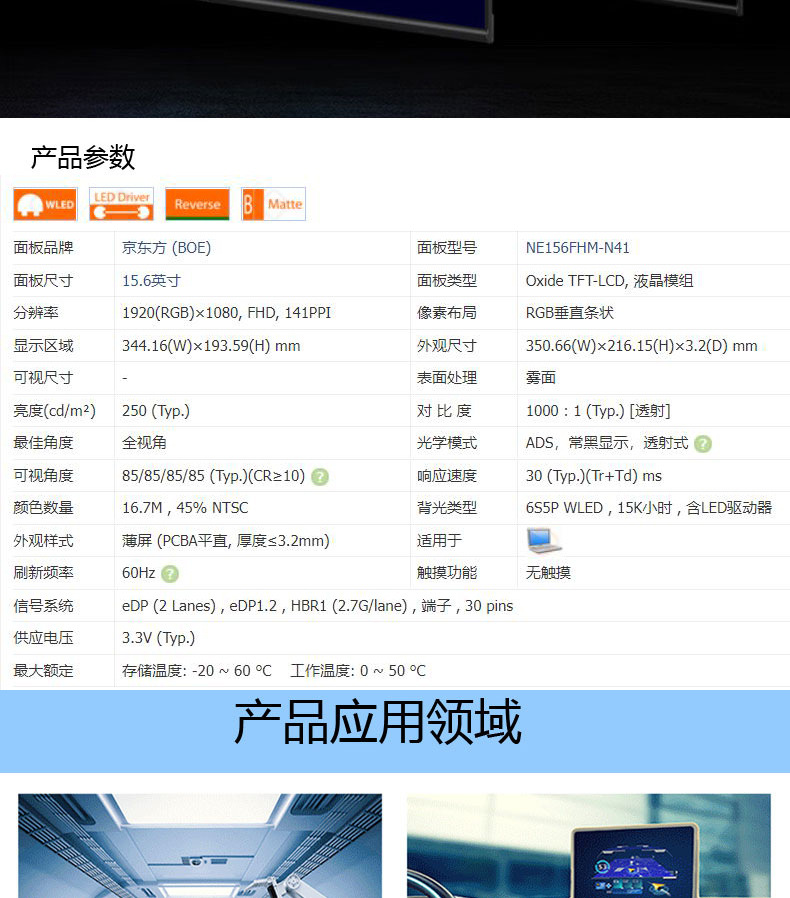Click contrast ratio 1000 : 1 (Typ.) [透射]
The width and height of the screenshot is (790, 898).
coord(598,411)
